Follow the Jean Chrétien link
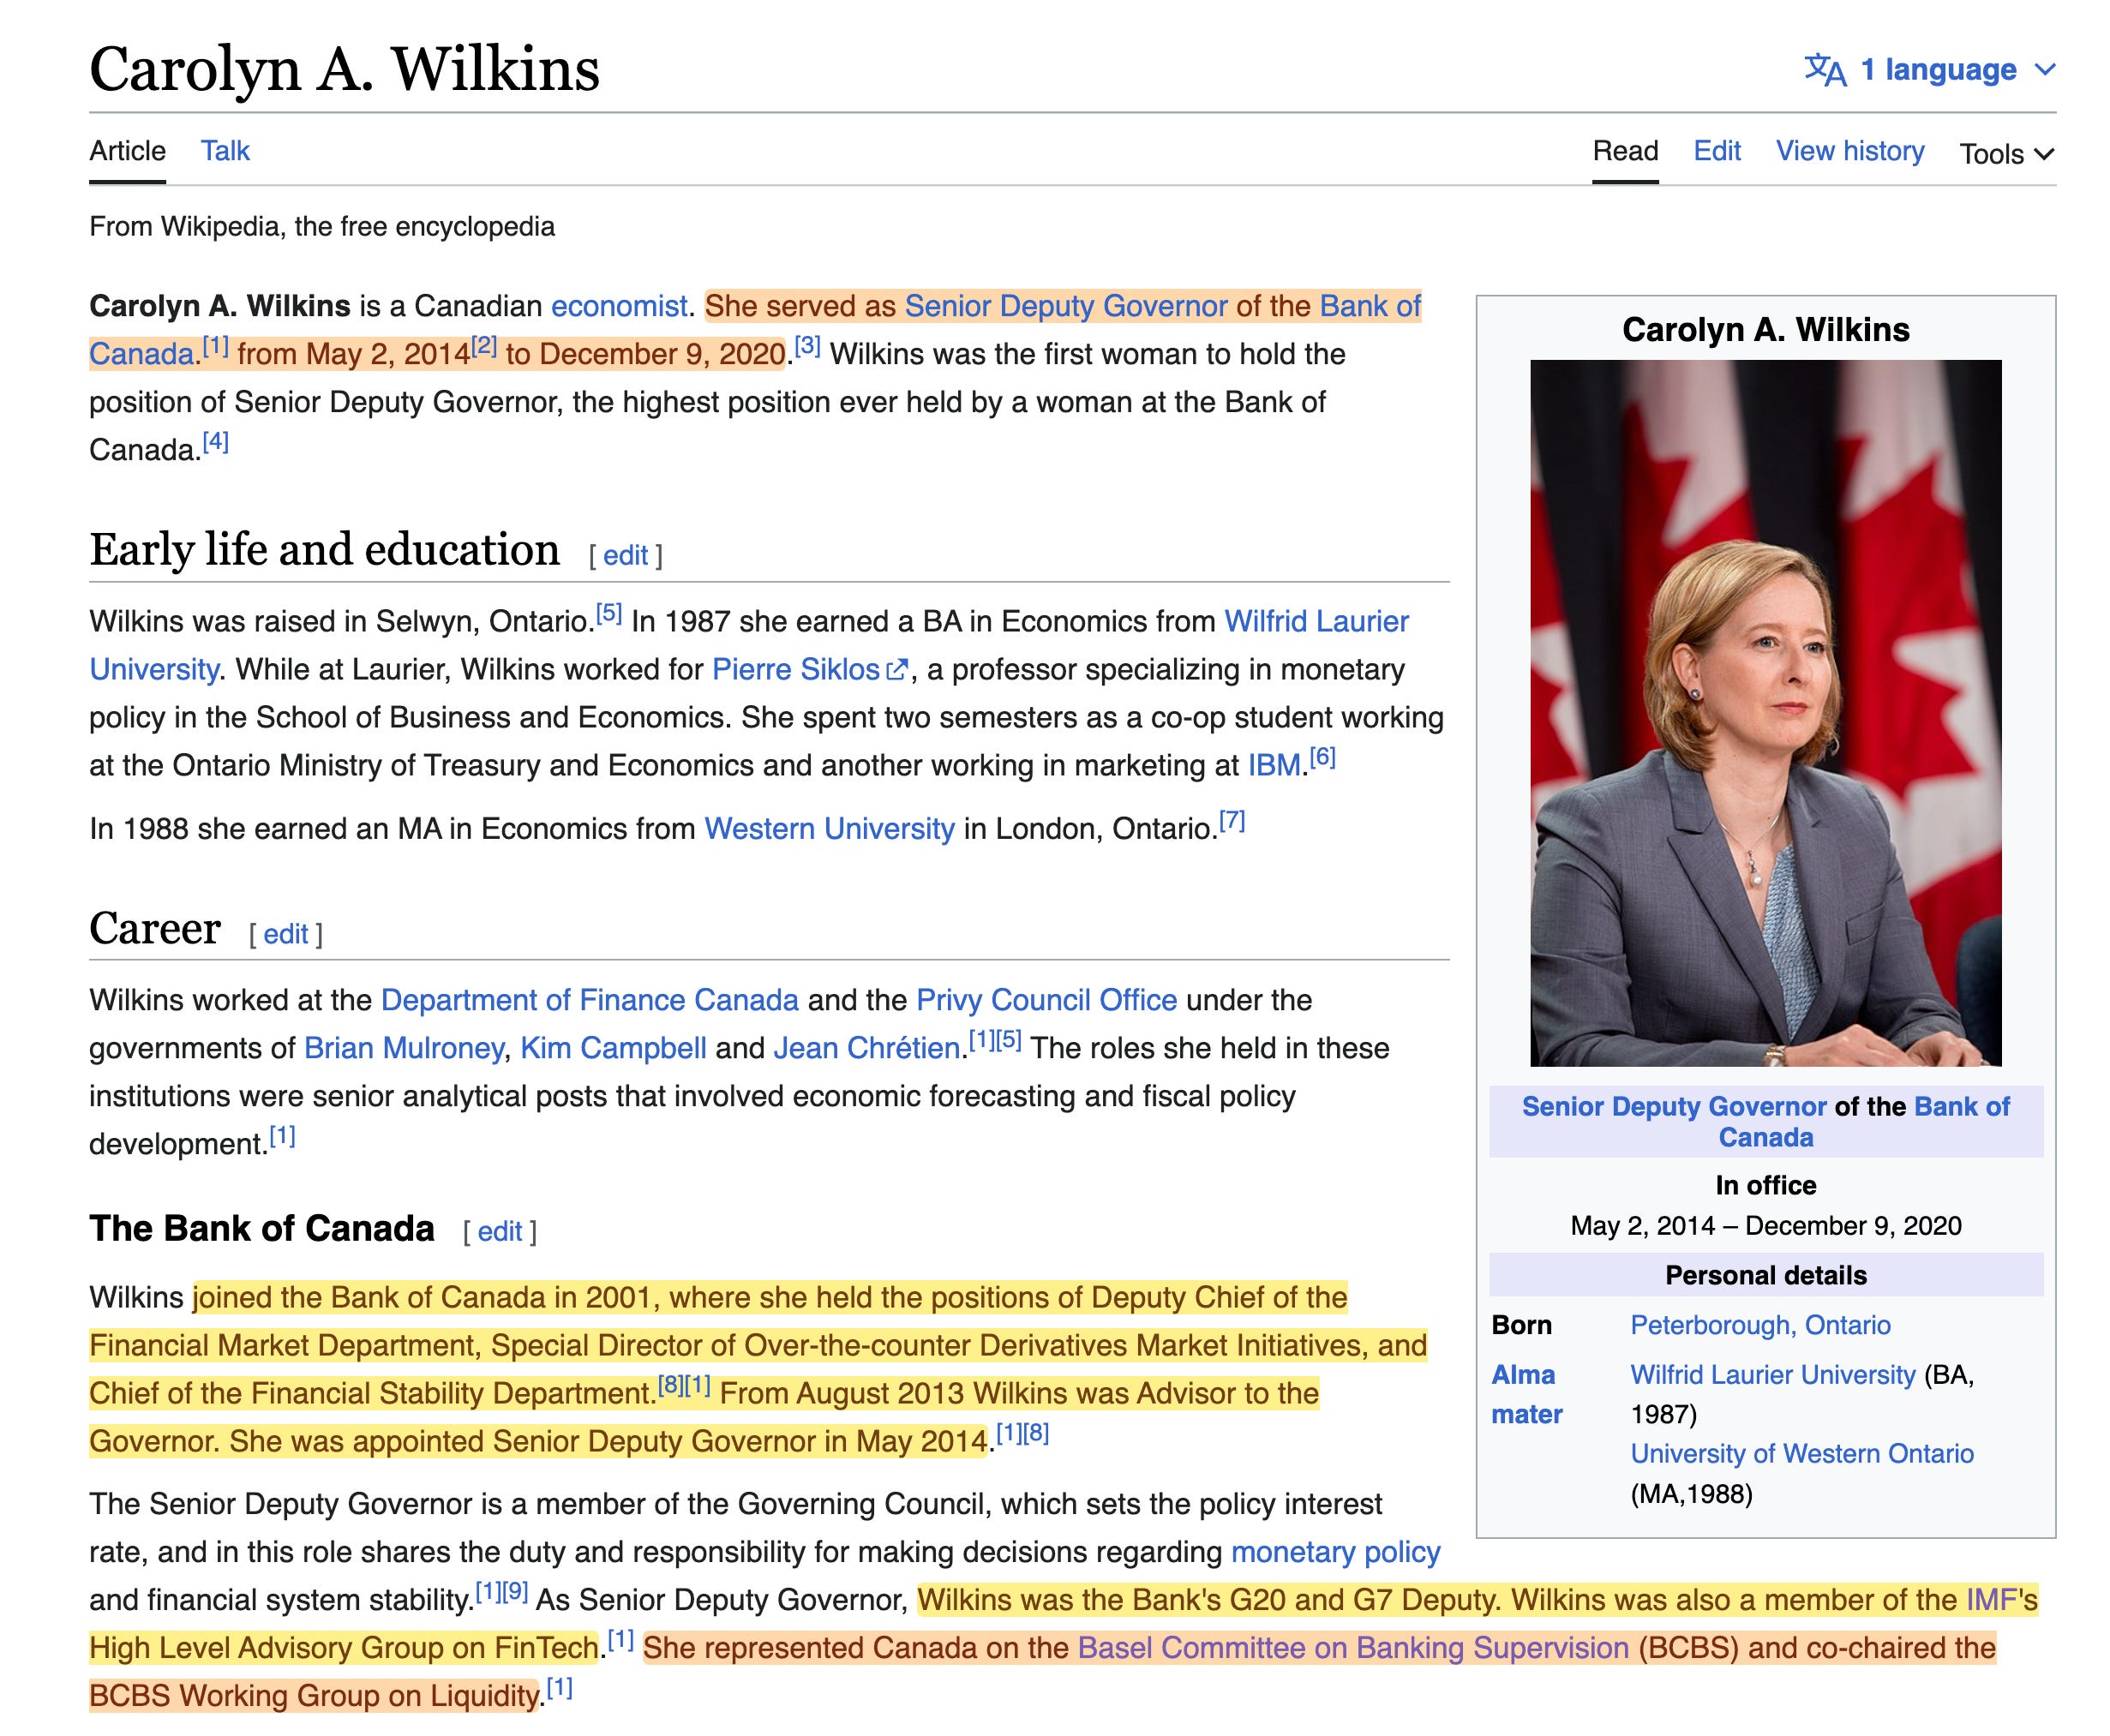 tap(867, 1048)
